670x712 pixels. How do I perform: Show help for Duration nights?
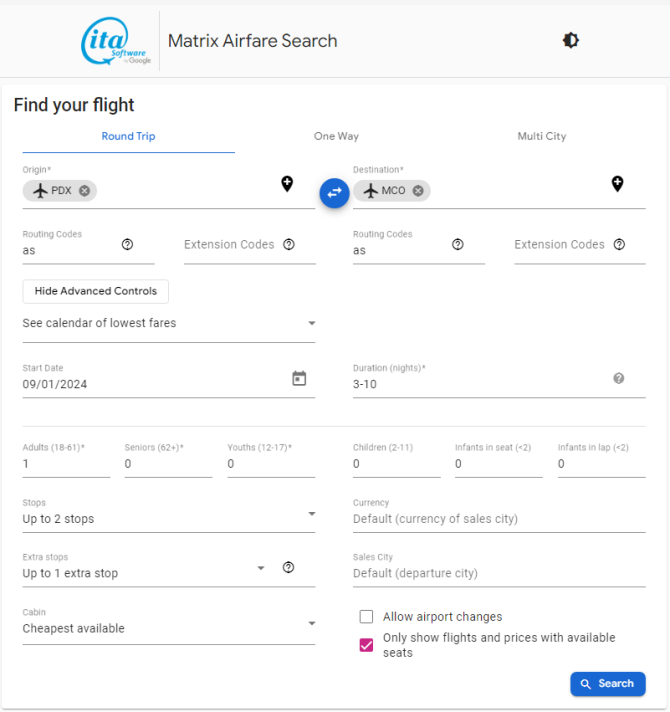coord(618,378)
